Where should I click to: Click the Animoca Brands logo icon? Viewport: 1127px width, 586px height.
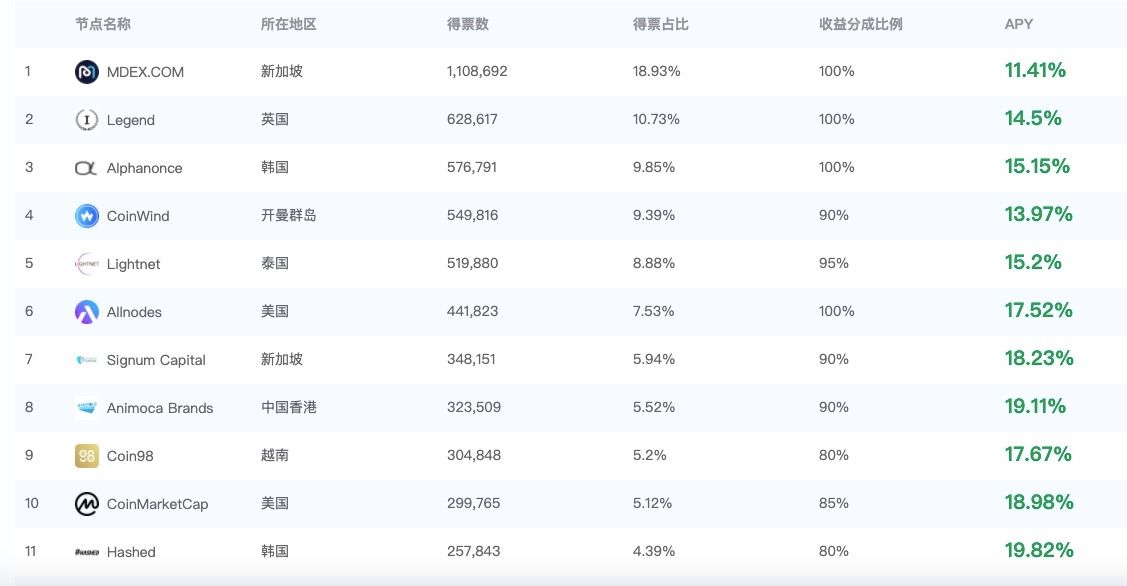[87, 408]
